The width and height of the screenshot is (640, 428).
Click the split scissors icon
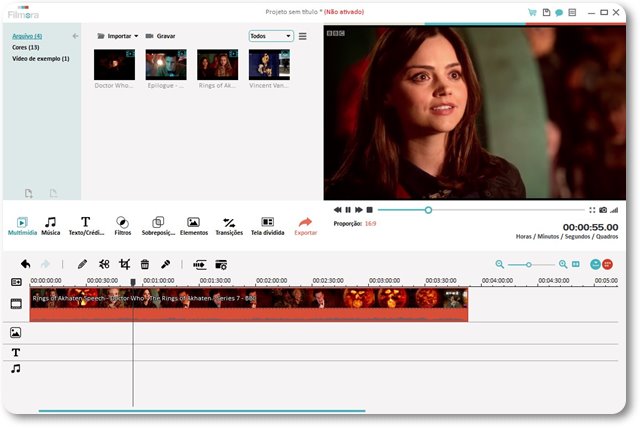click(104, 264)
